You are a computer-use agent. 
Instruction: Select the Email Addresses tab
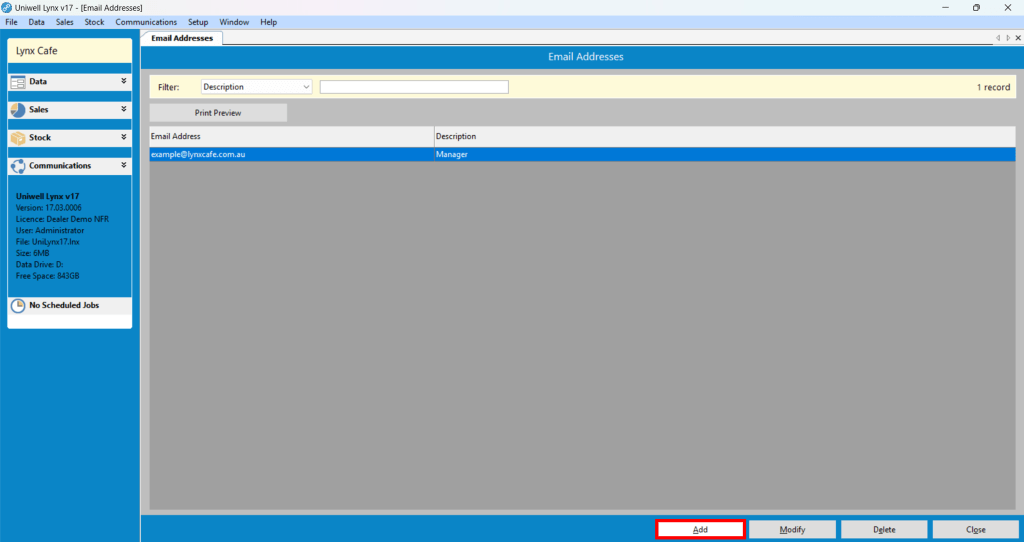[x=182, y=38]
